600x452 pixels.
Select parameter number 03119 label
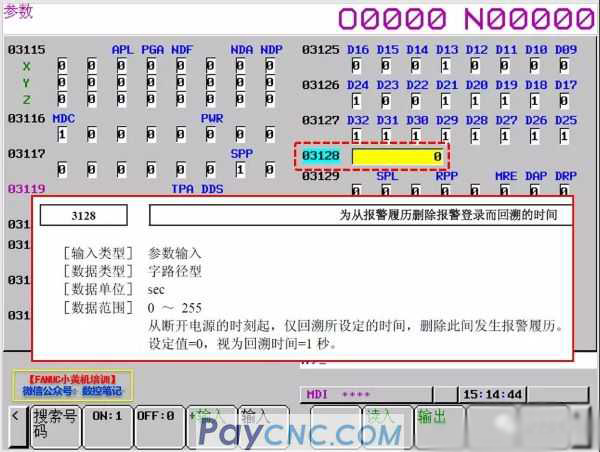(26, 188)
